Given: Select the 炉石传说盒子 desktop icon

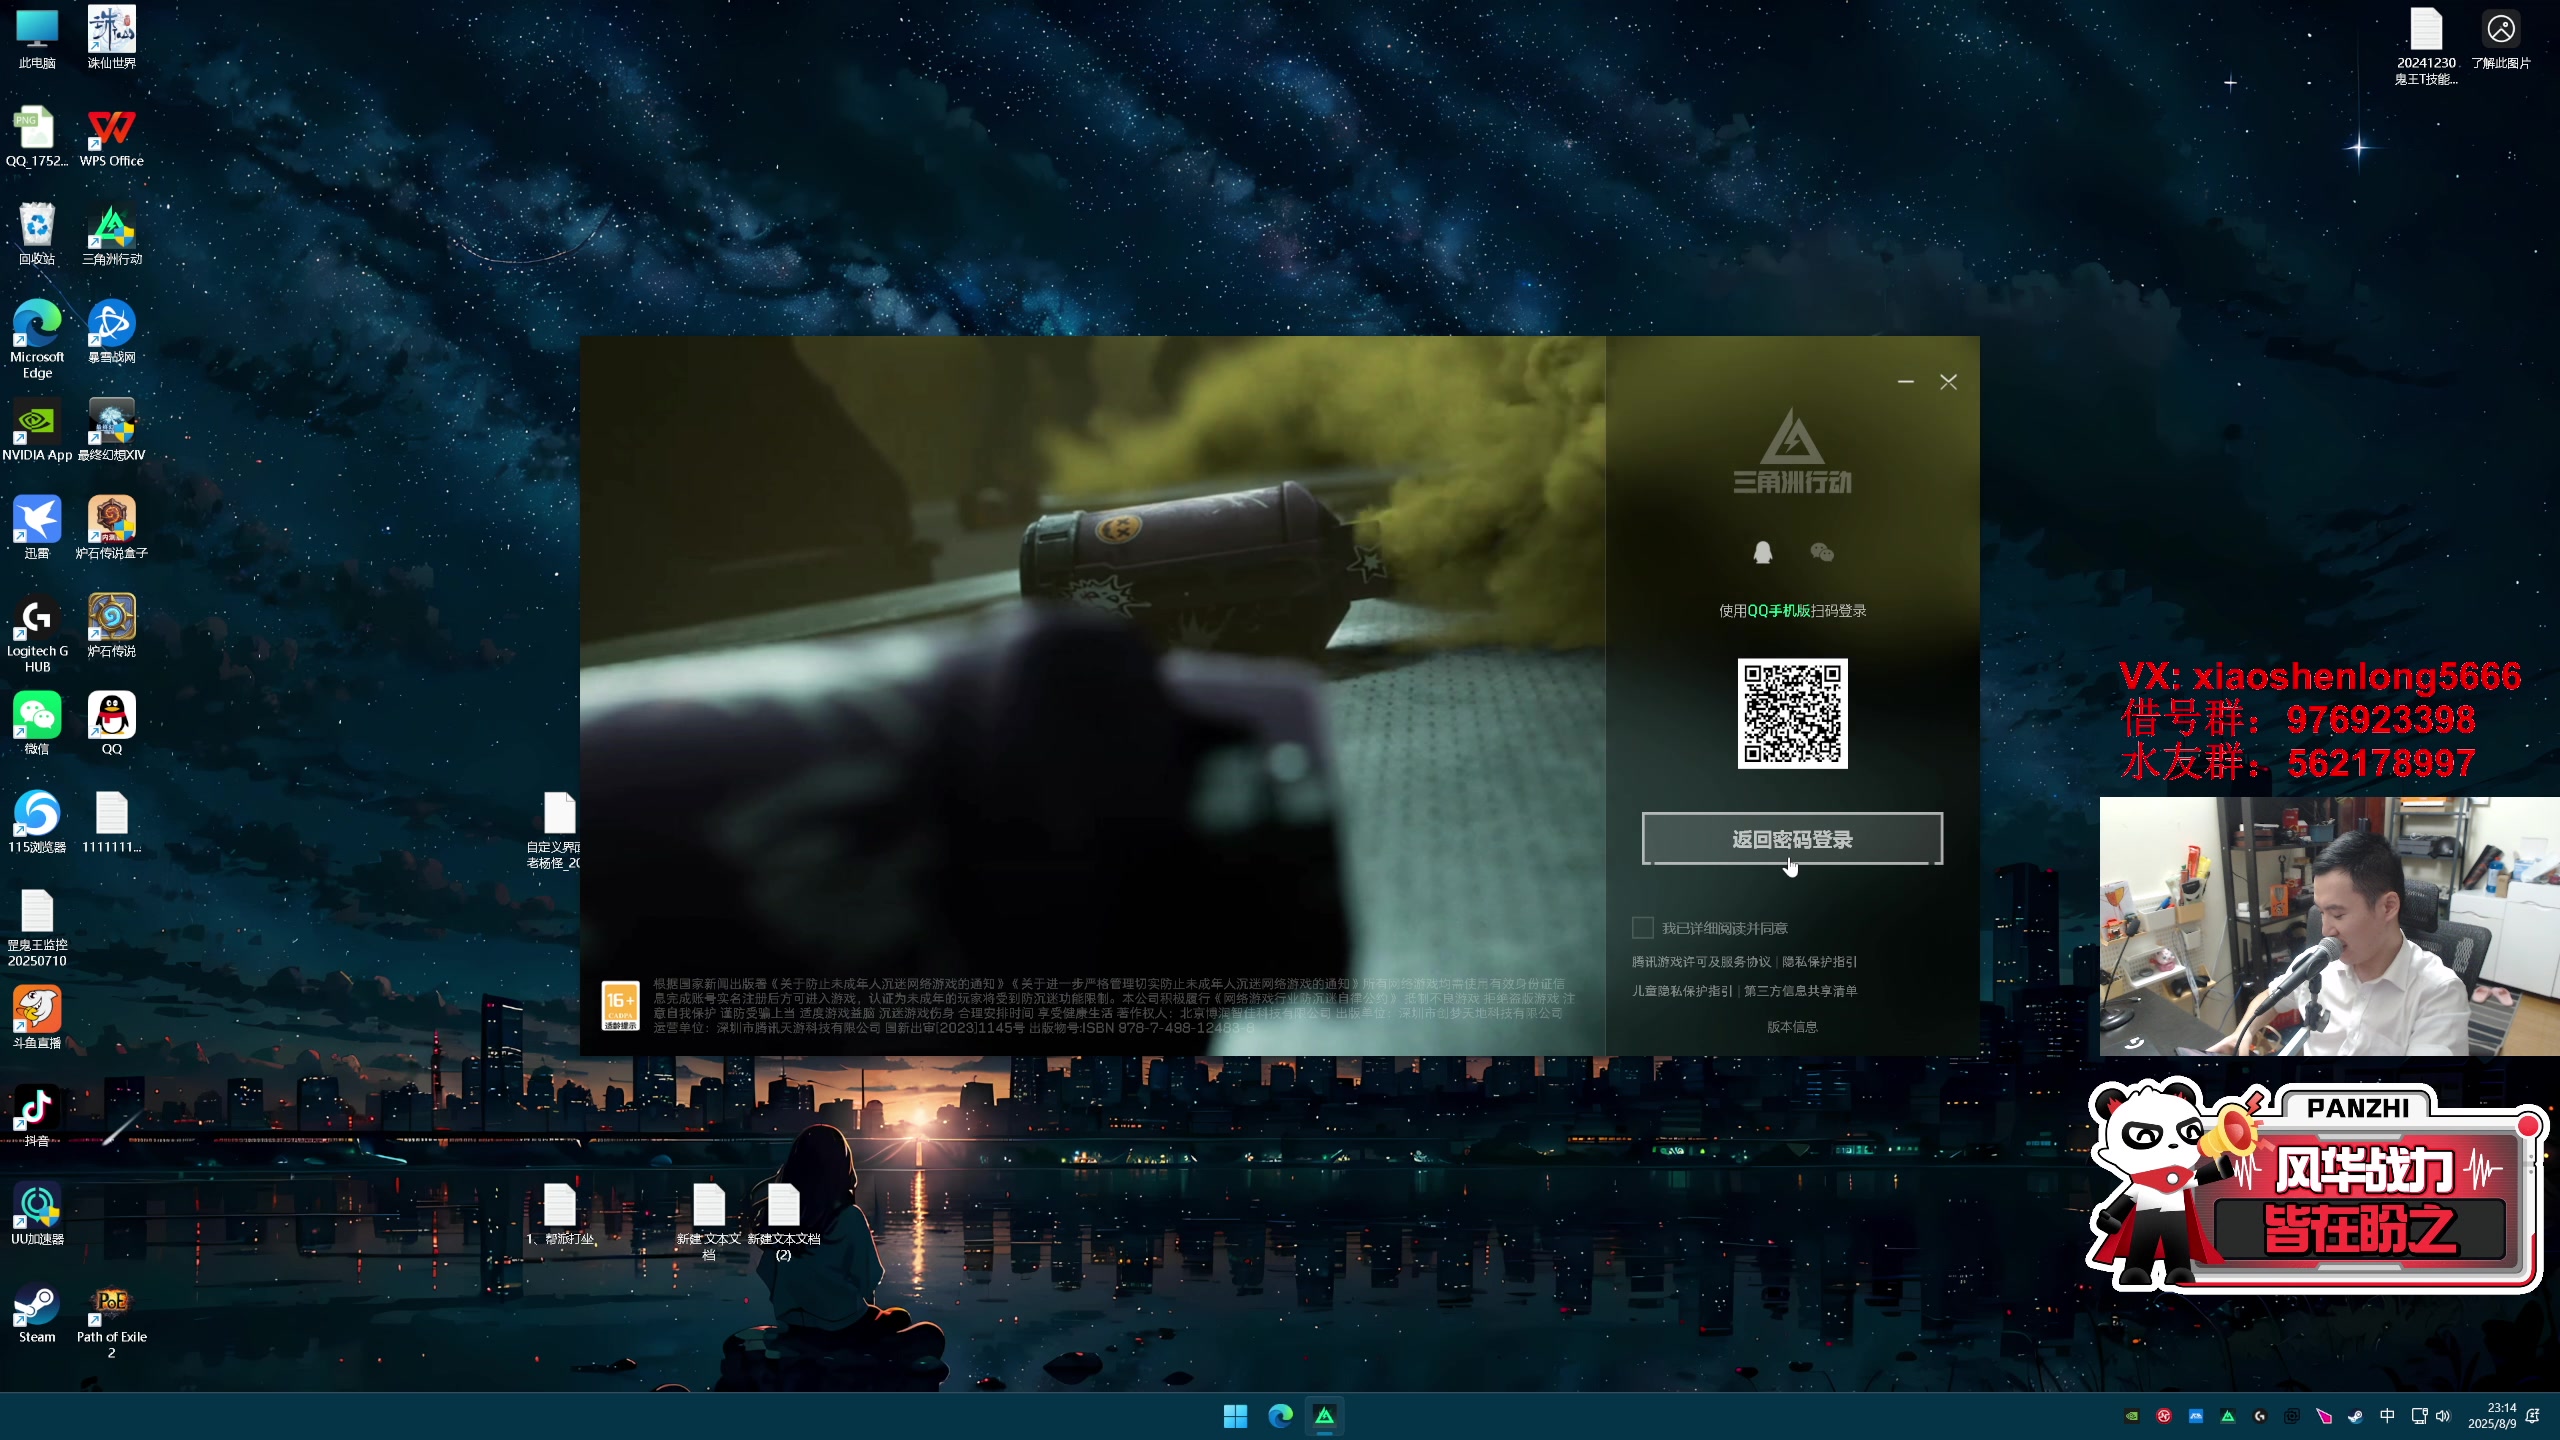Looking at the screenshot, I should [x=111, y=528].
